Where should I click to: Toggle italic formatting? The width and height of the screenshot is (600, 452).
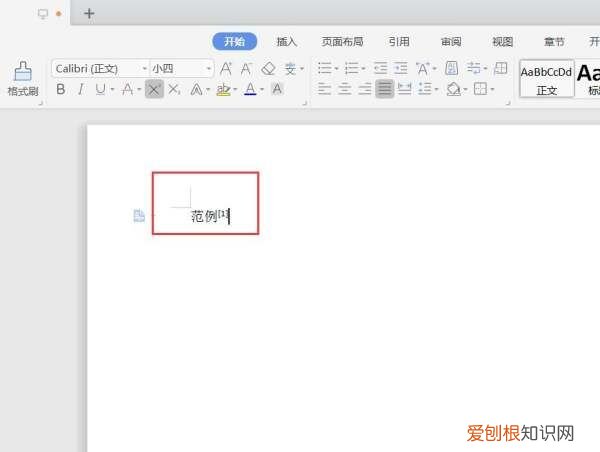80,89
